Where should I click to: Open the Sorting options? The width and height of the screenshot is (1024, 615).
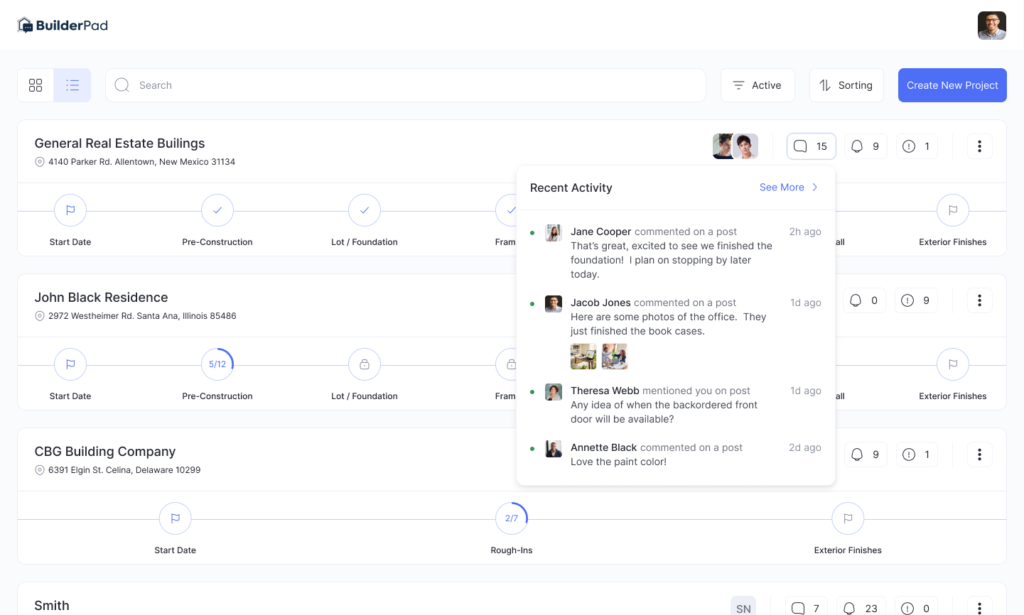pyautogui.click(x=846, y=85)
